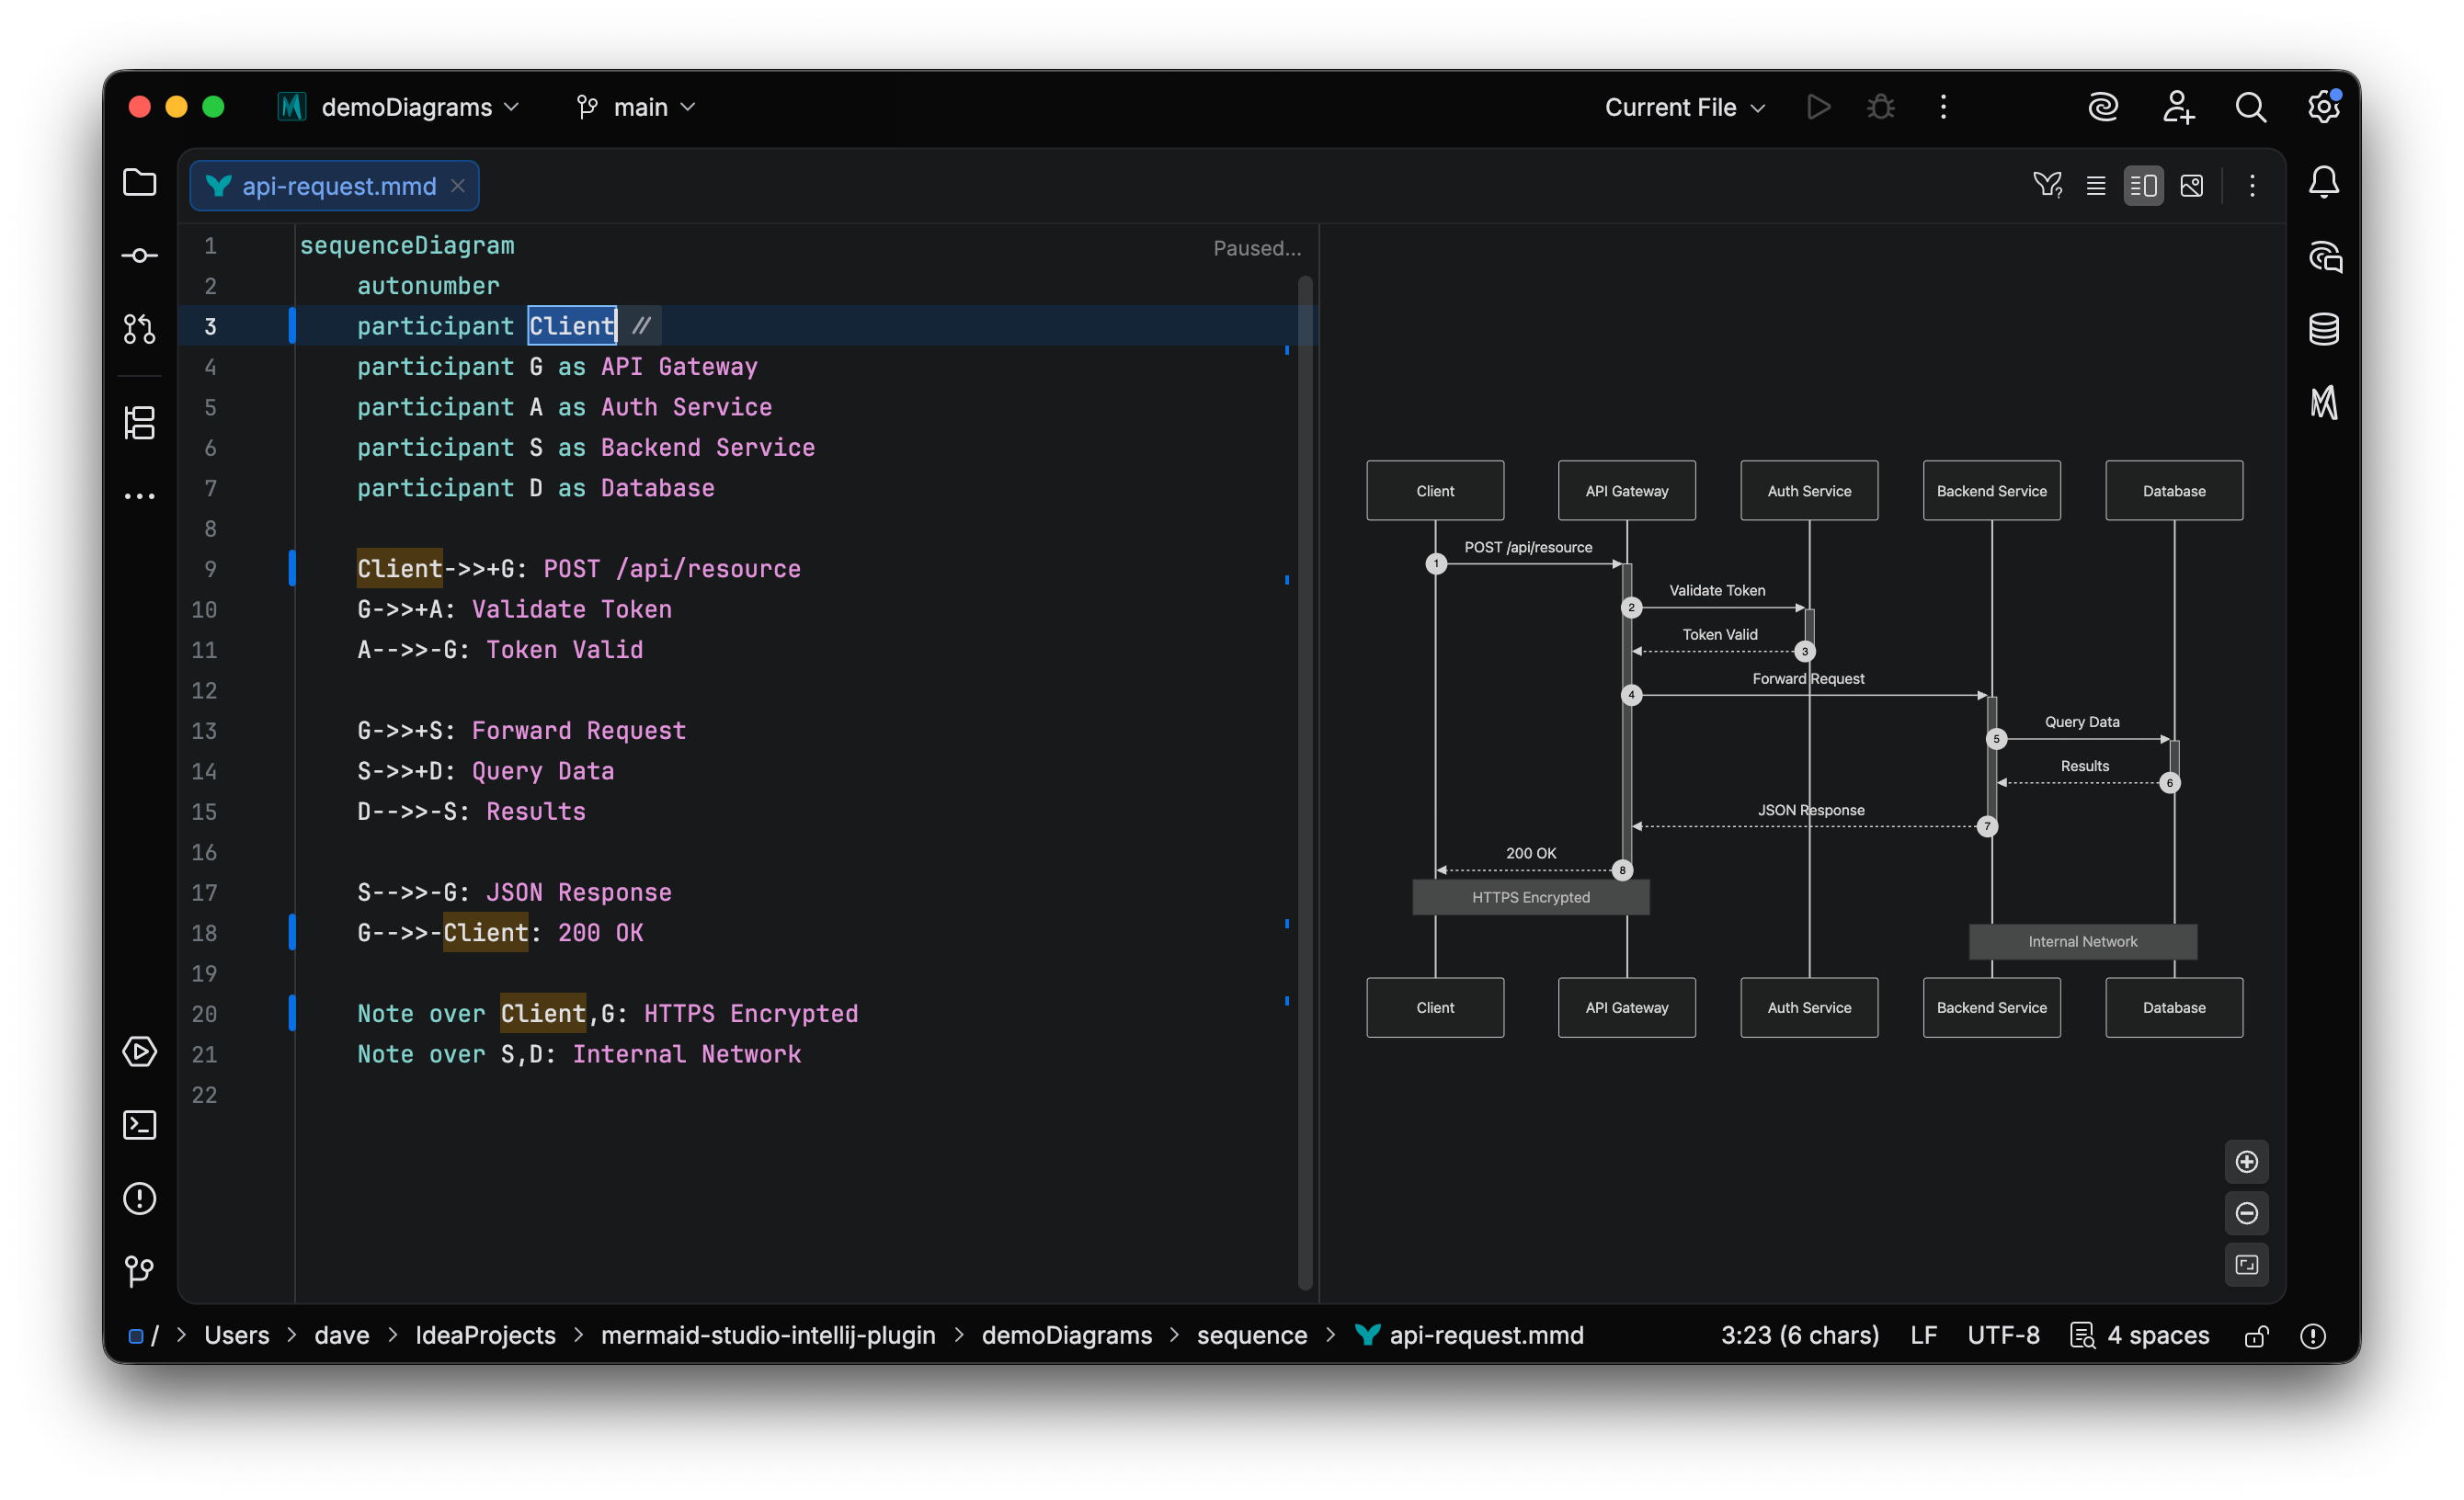This screenshot has width=2464, height=1500.
Task: Debug the current file
Action: 1880,107
